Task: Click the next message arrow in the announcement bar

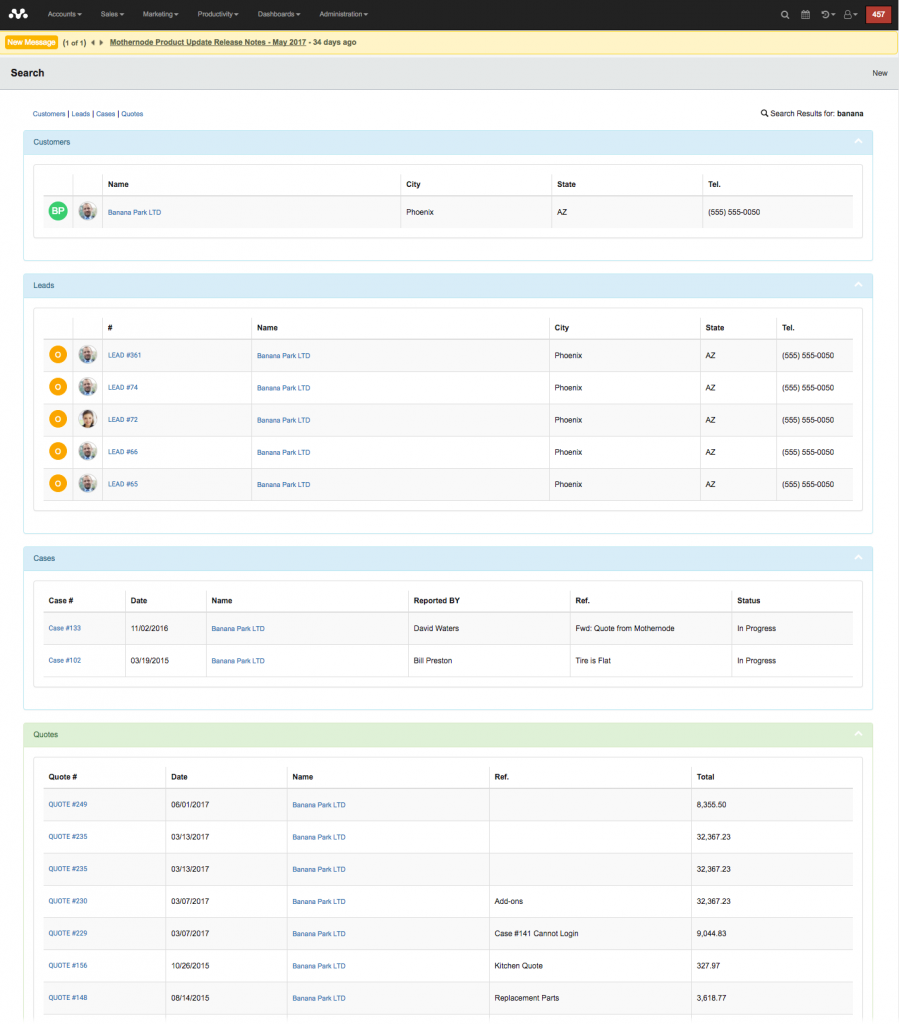Action: (100, 43)
